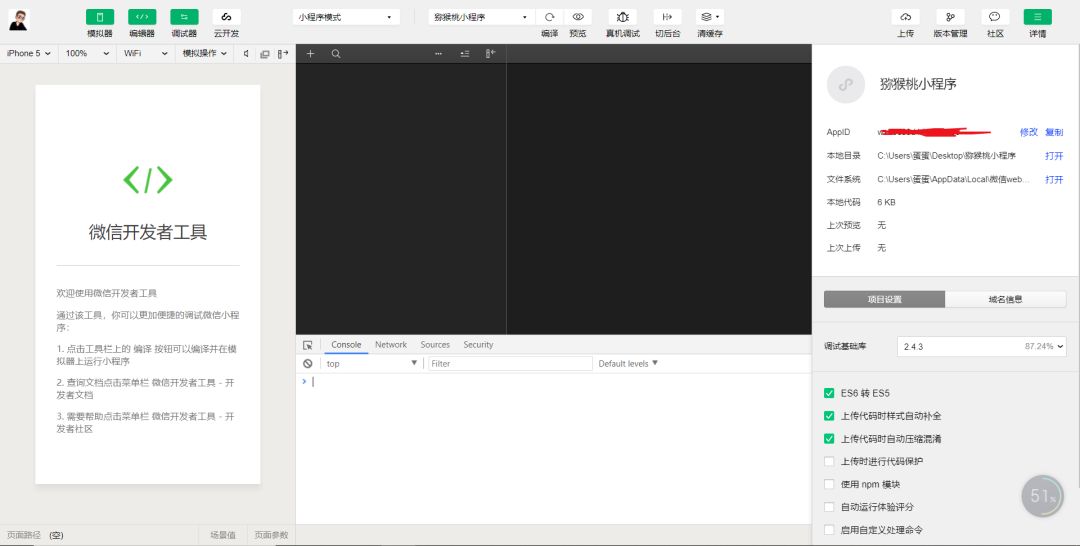Click 打开 link for 本地目录
The image size is (1080, 546).
click(1054, 156)
